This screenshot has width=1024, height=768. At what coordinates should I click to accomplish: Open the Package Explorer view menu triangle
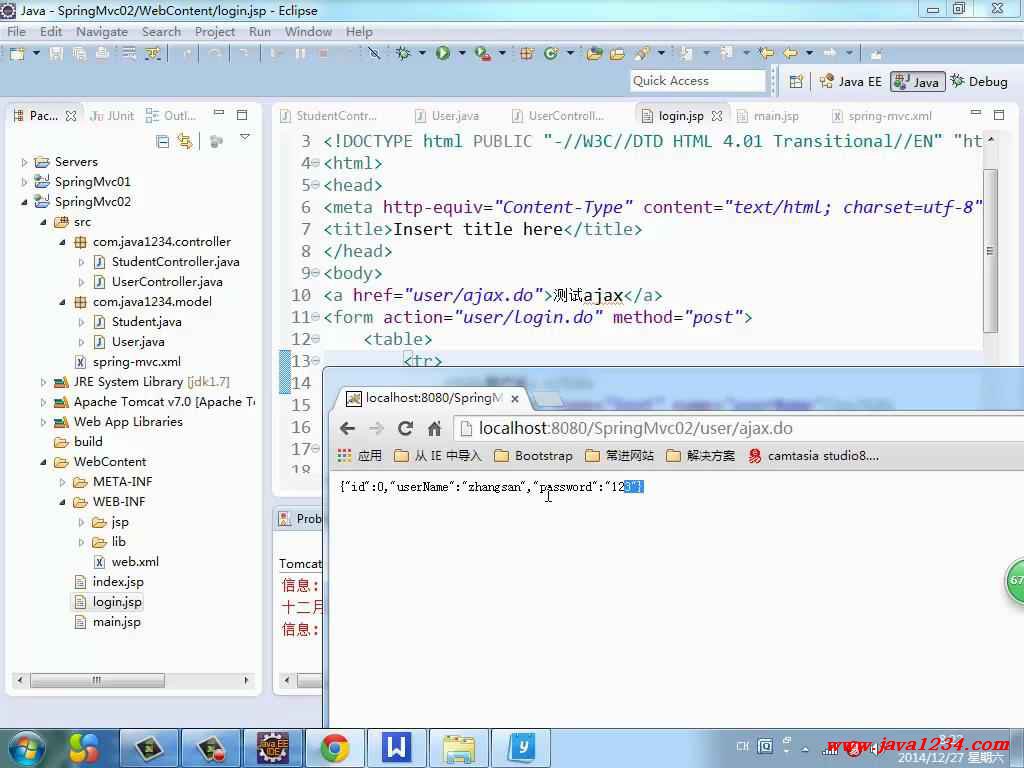tap(245, 138)
